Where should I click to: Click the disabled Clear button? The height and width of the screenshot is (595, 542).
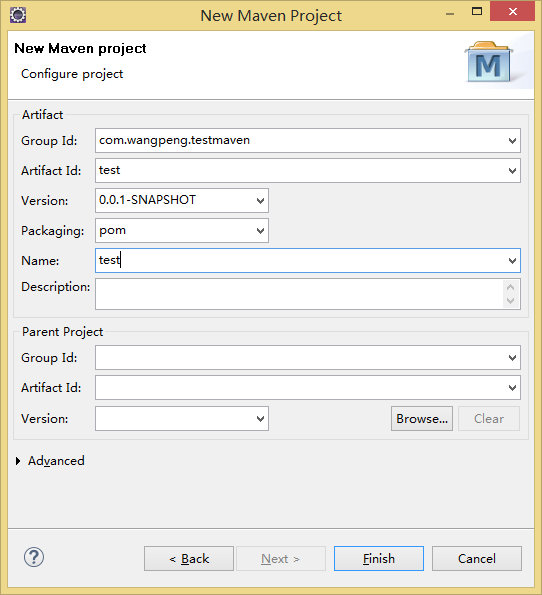(489, 419)
